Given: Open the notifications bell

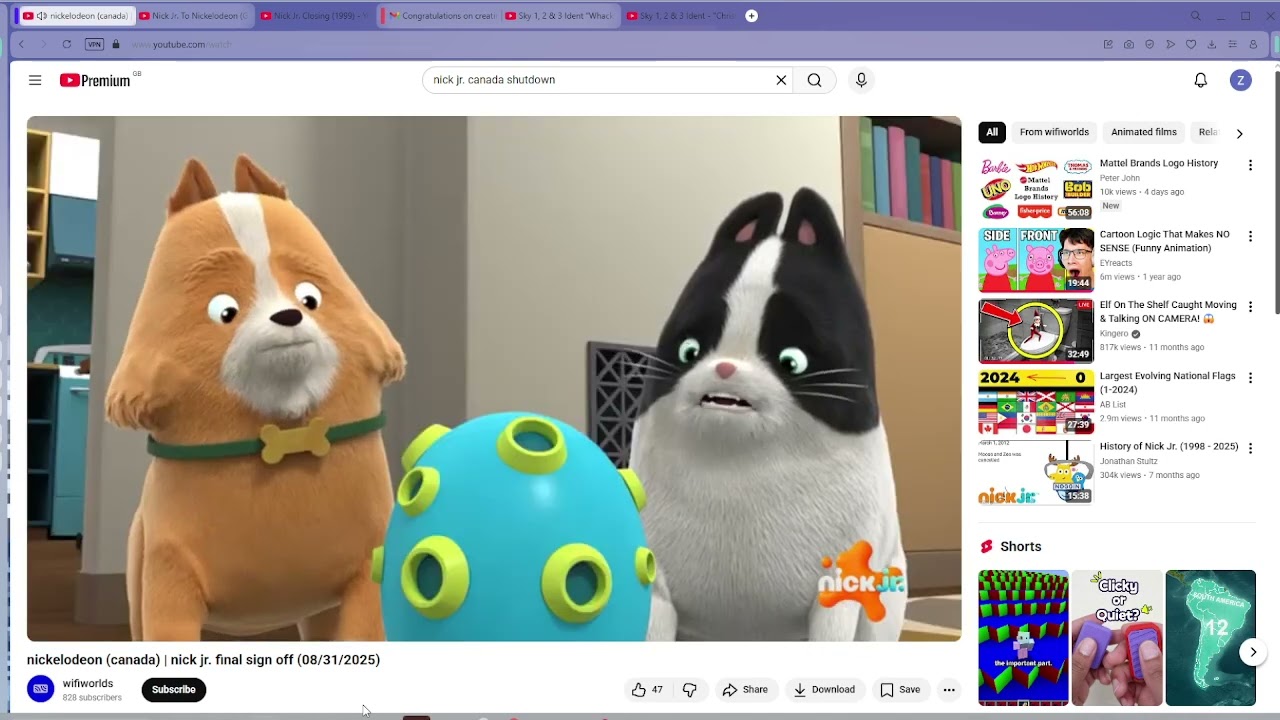Looking at the screenshot, I should (1201, 80).
